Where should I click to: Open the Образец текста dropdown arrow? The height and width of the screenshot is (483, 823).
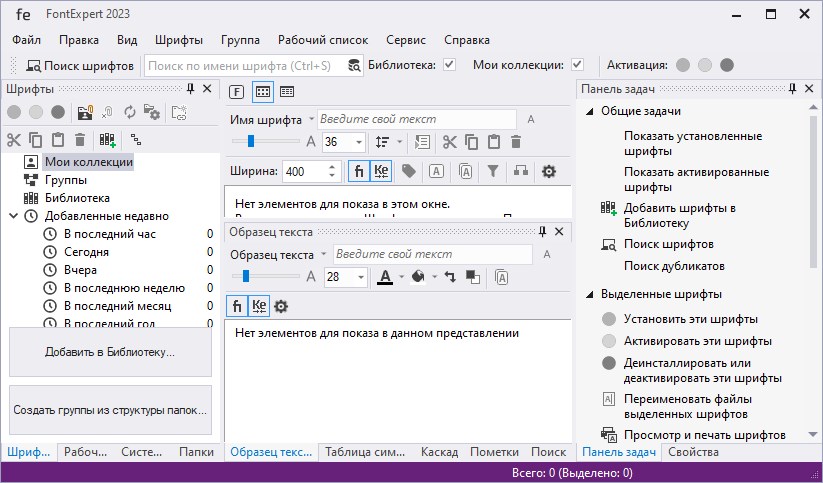[324, 254]
